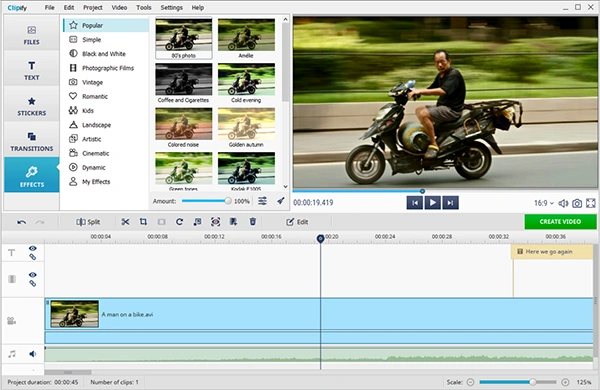
Task: Select the Crop tool
Action: pos(143,222)
